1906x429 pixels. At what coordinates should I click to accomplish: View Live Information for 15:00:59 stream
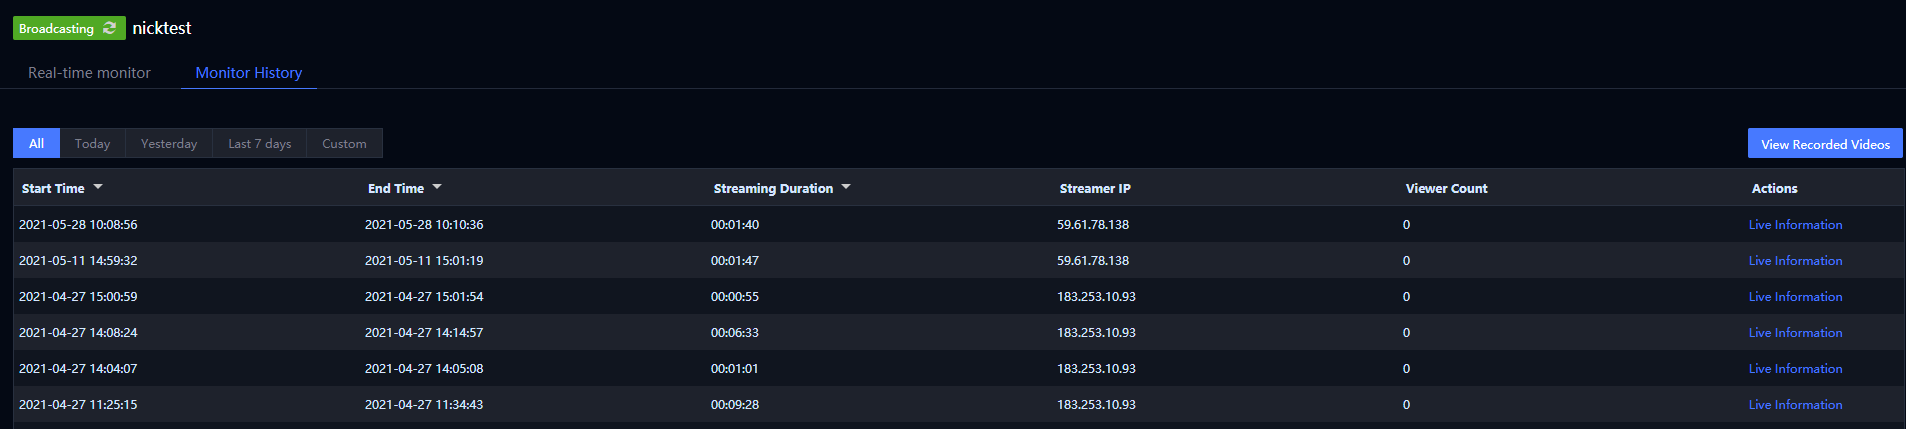1795,297
